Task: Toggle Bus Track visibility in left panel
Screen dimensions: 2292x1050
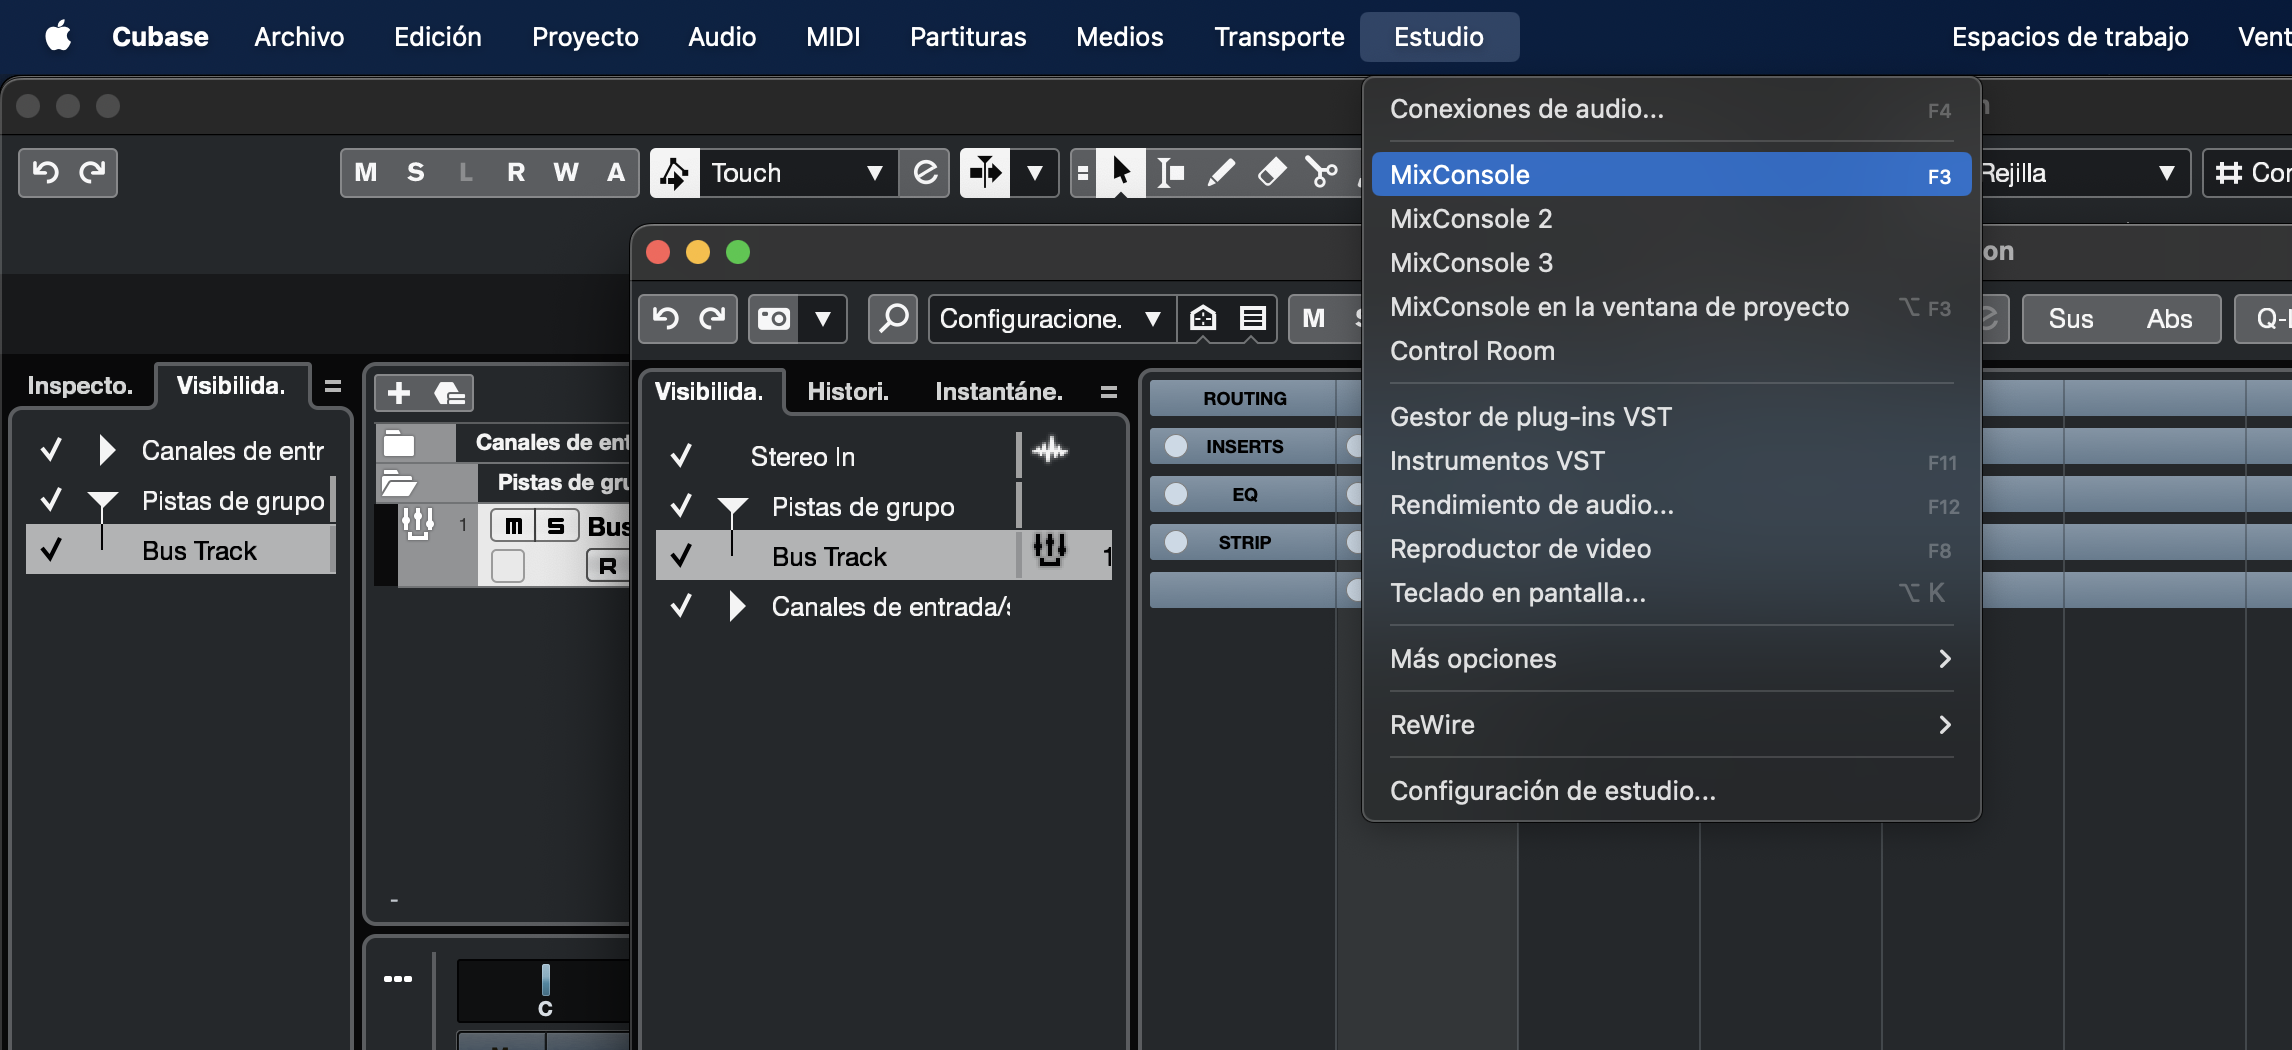Action: click(51, 550)
